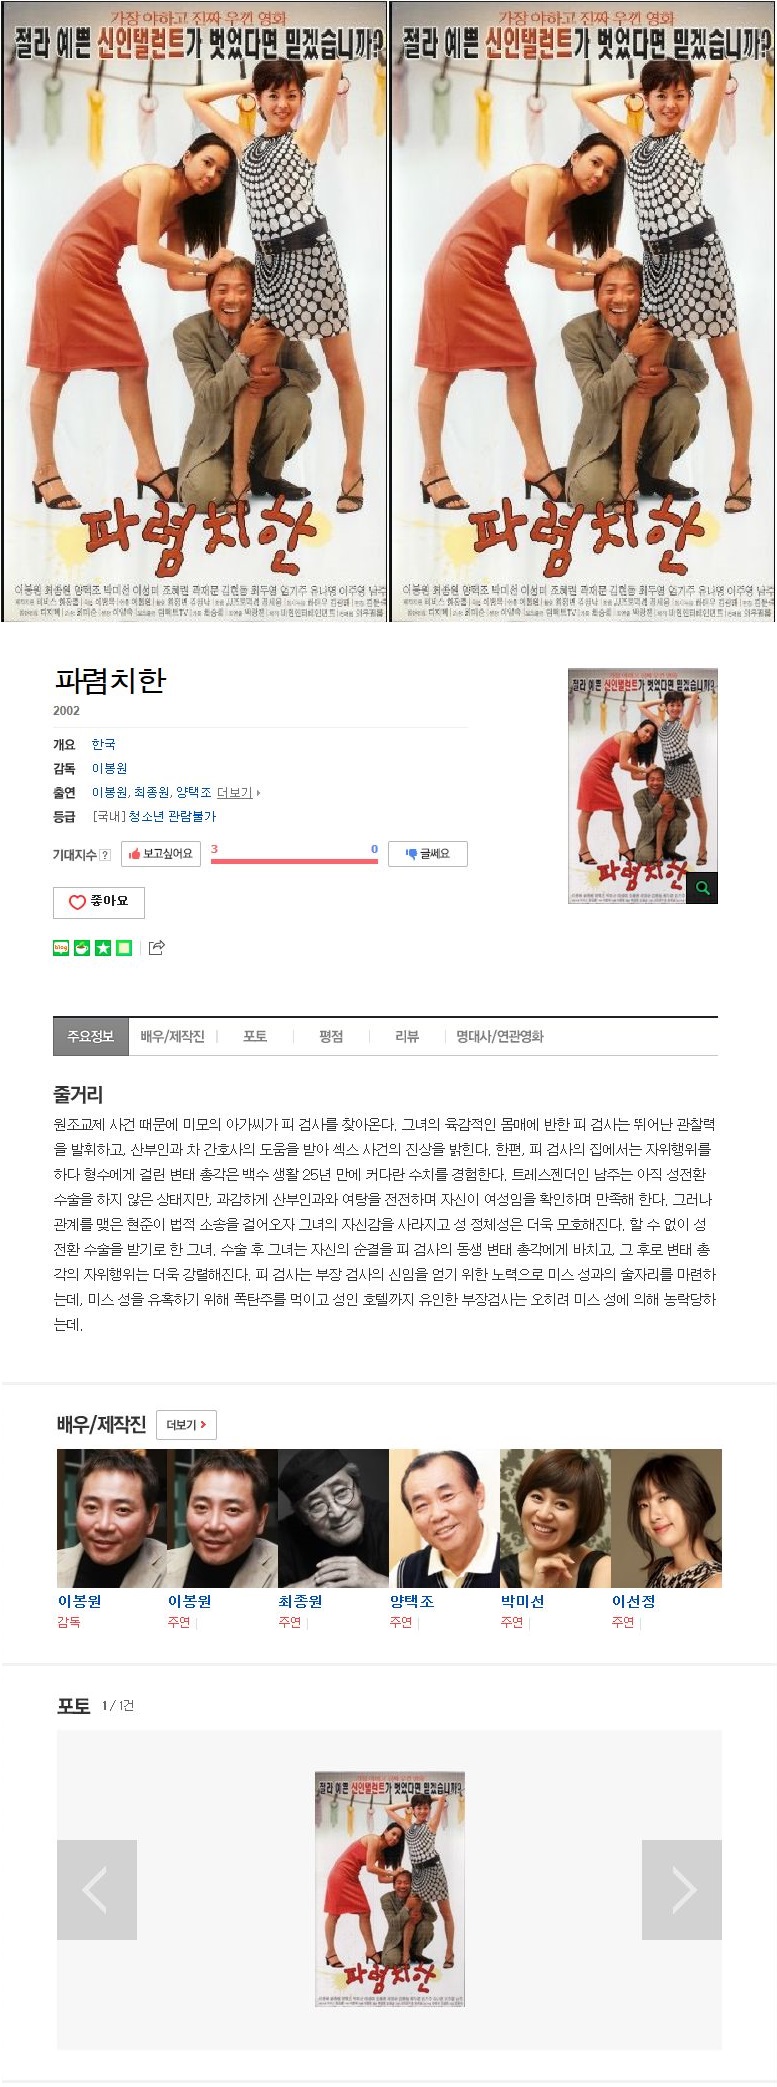Go to previous photo in 포토 carousel

[97, 1890]
